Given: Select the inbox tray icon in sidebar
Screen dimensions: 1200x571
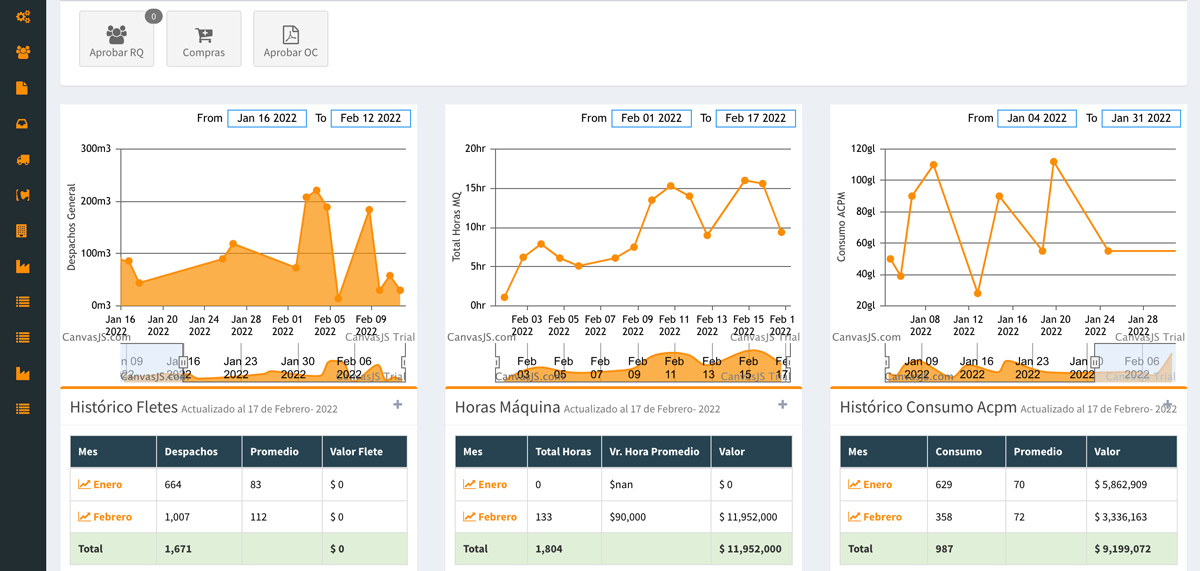Looking at the screenshot, I should tap(23, 124).
